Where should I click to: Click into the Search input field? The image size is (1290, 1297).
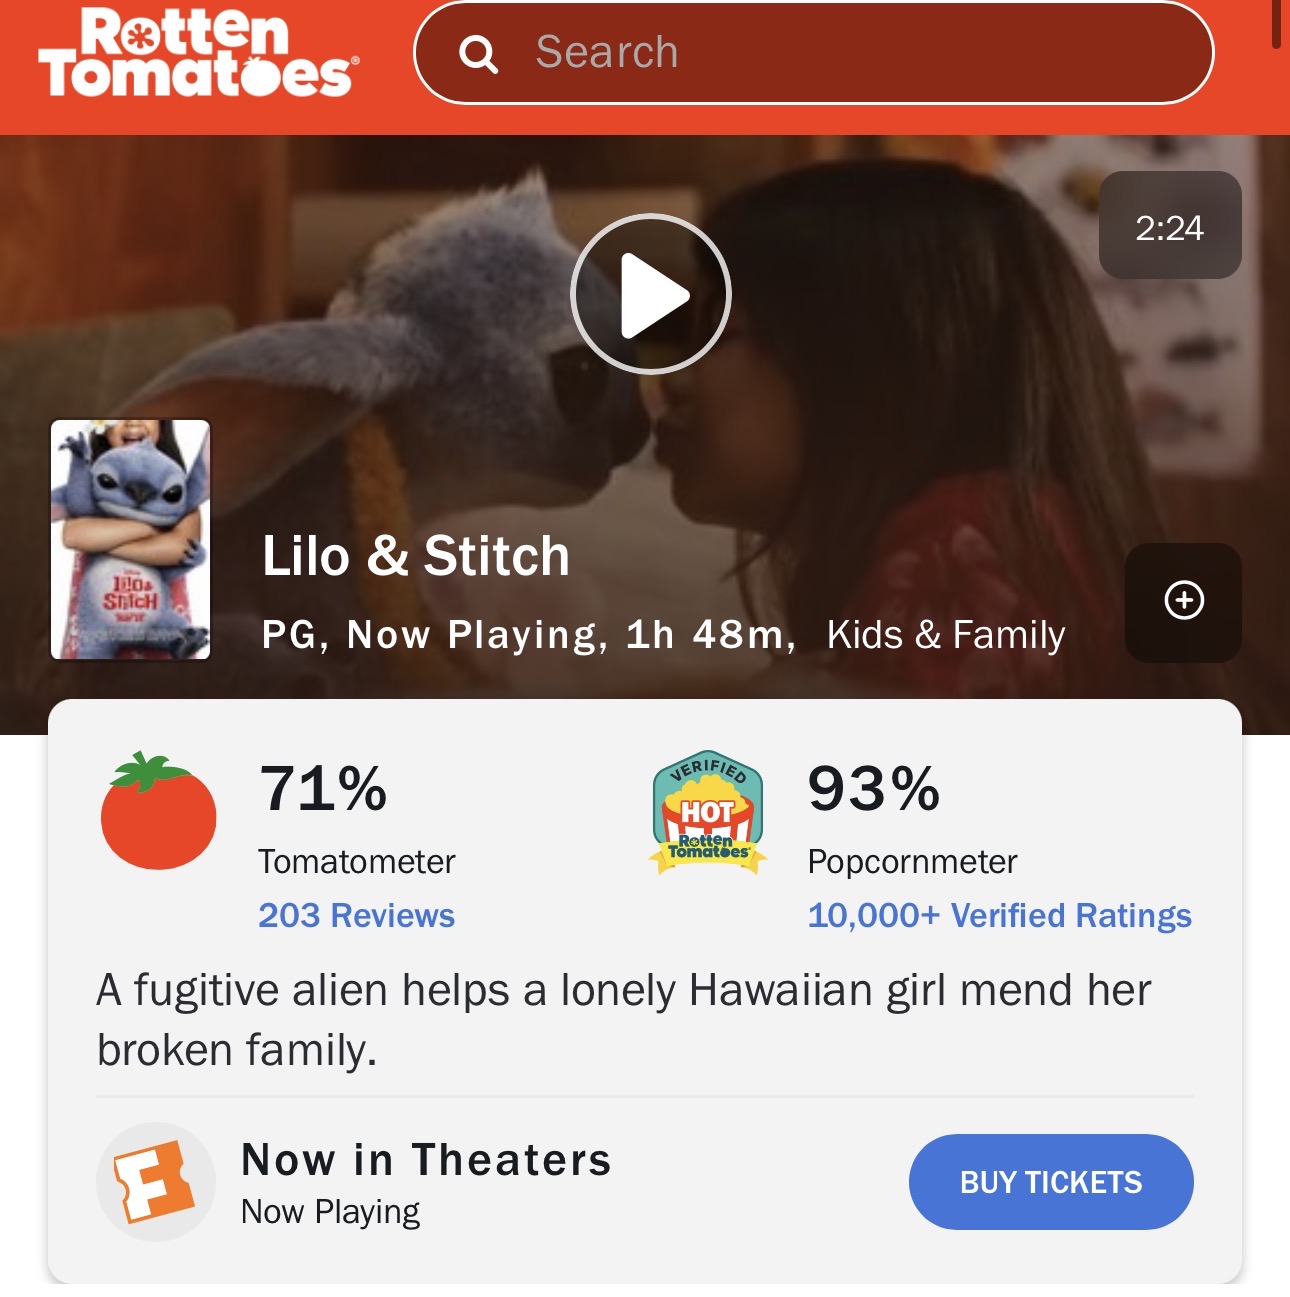(813, 53)
